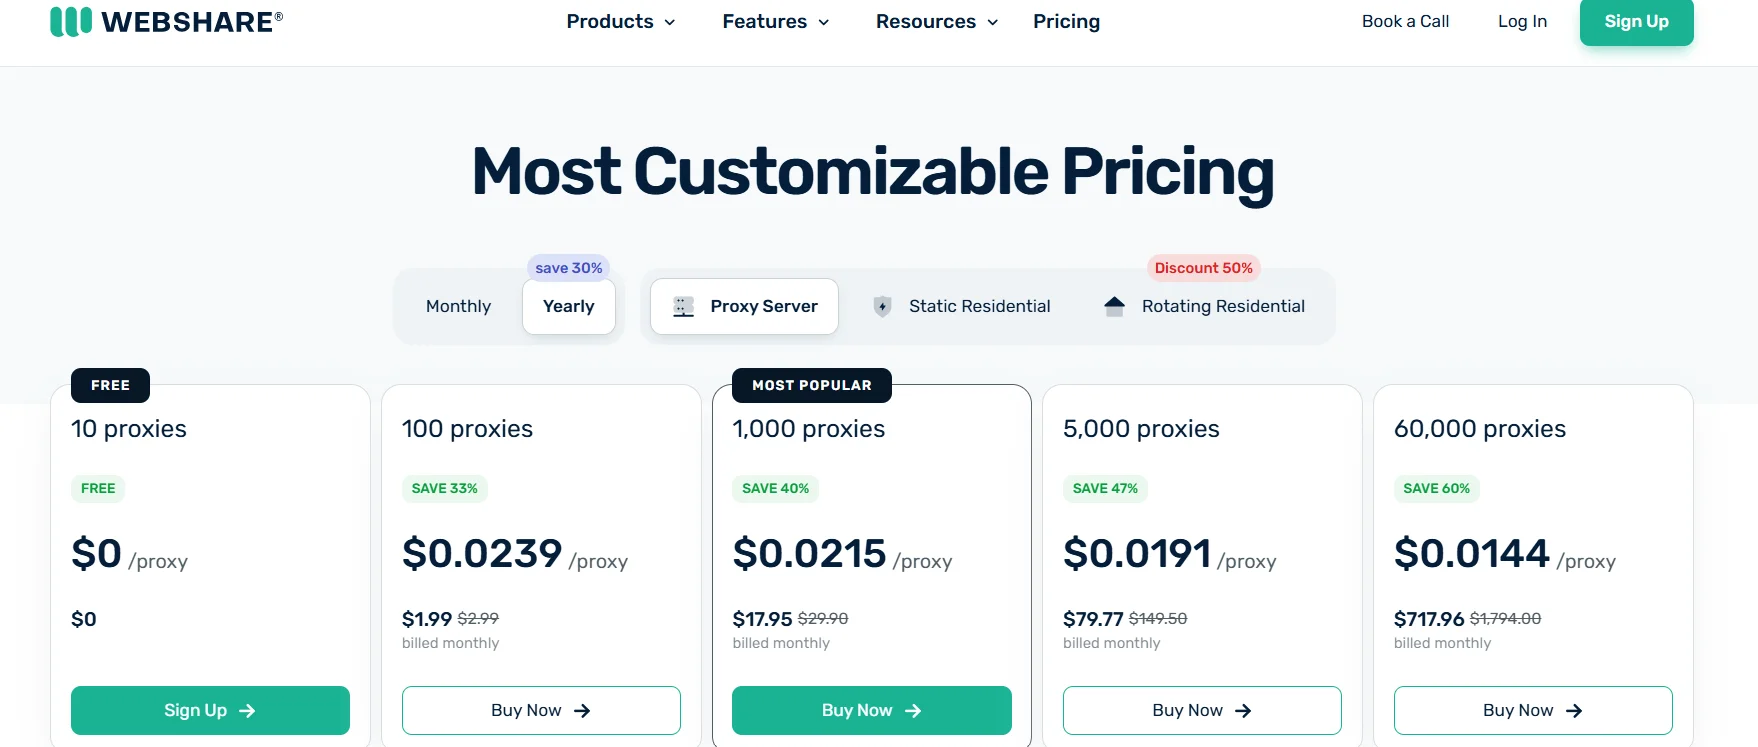Switch billing to Monthly
1758x747 pixels.
coord(458,306)
